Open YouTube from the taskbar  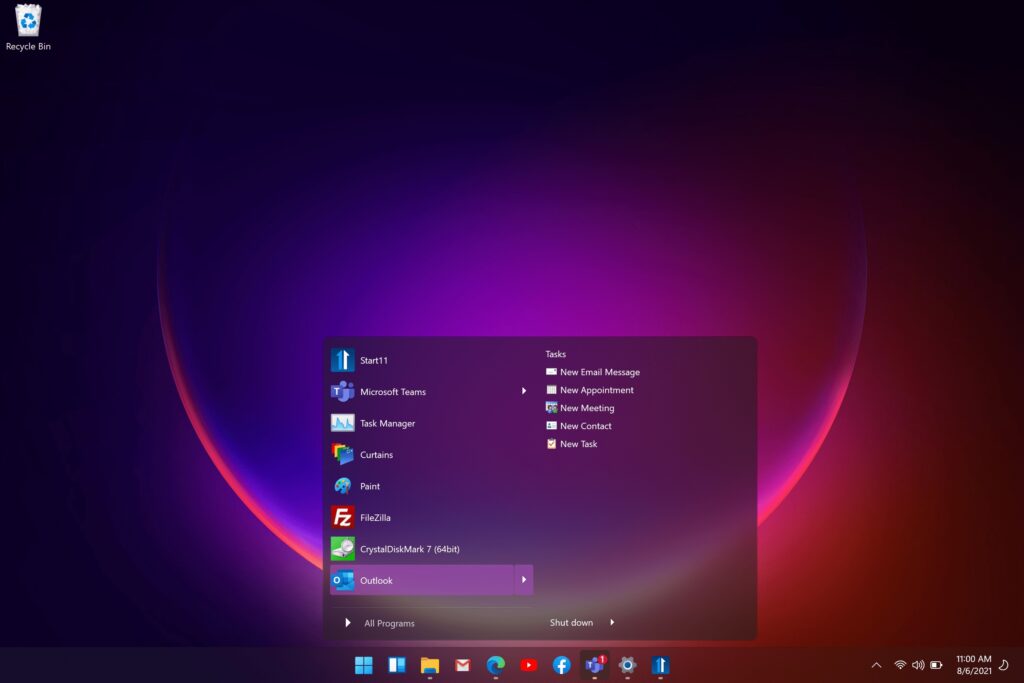click(x=528, y=665)
